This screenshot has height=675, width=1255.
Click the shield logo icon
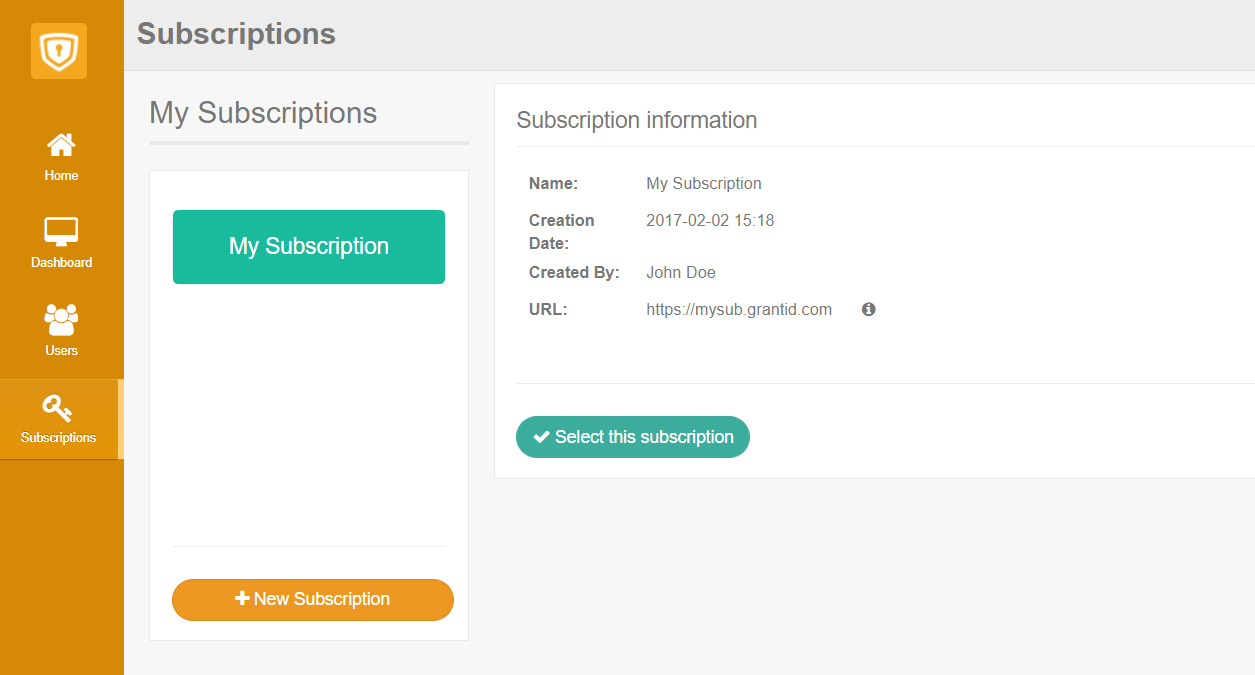(x=59, y=50)
